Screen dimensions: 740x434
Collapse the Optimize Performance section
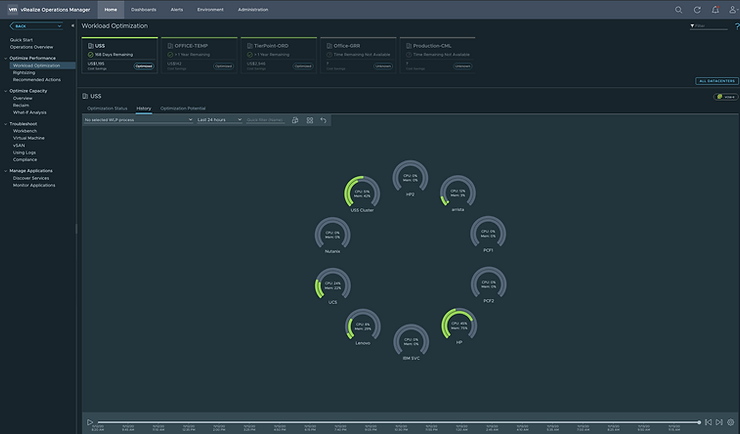click(6, 58)
